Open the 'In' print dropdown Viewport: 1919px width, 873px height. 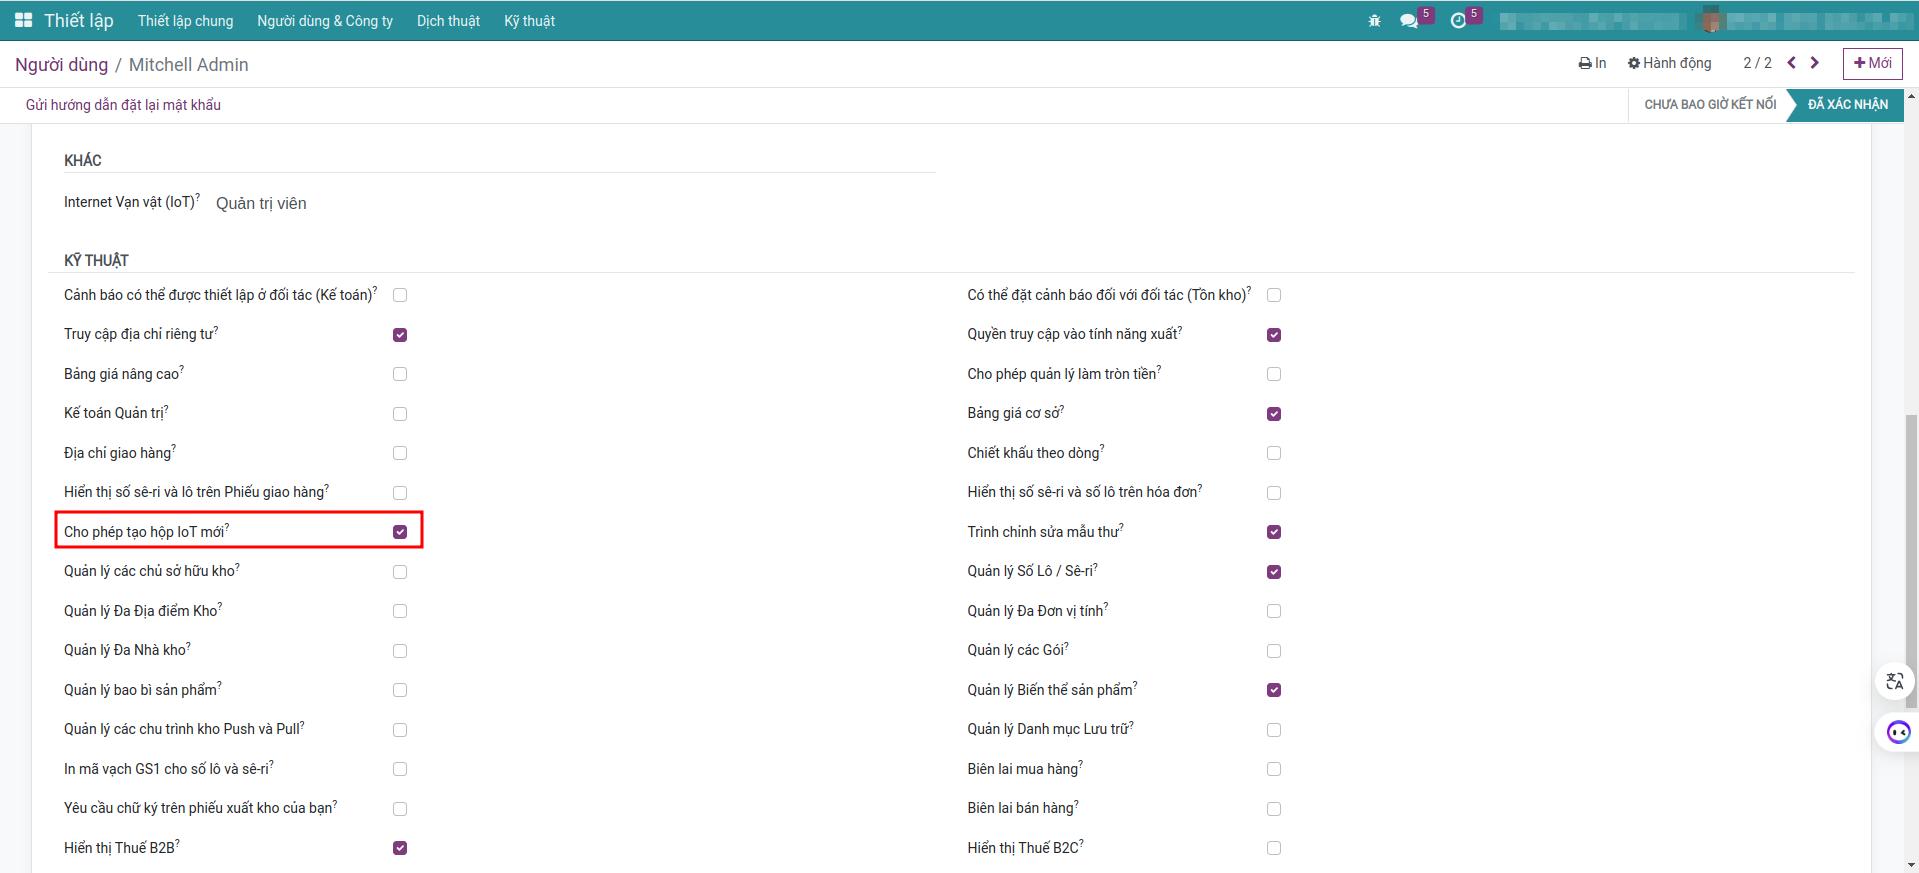tap(1592, 63)
